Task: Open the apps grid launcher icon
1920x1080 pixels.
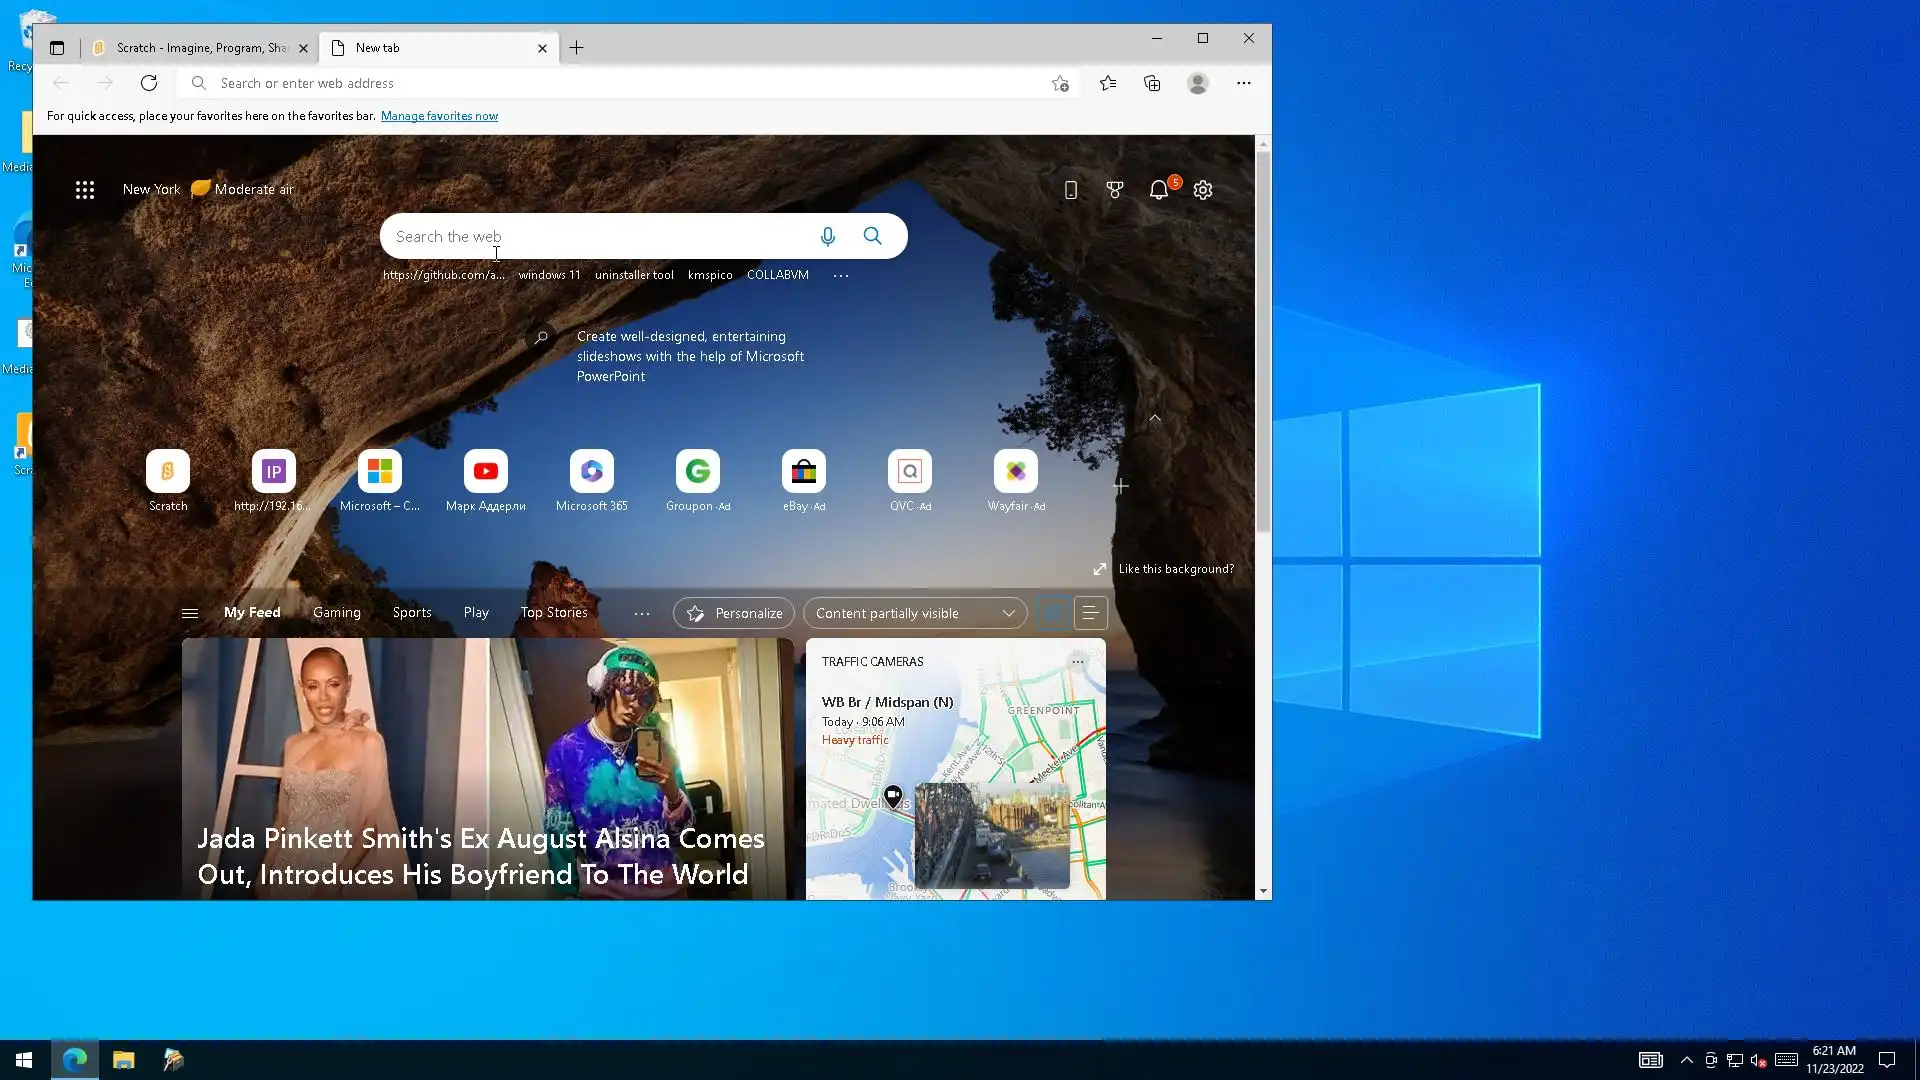Action: [x=85, y=190]
